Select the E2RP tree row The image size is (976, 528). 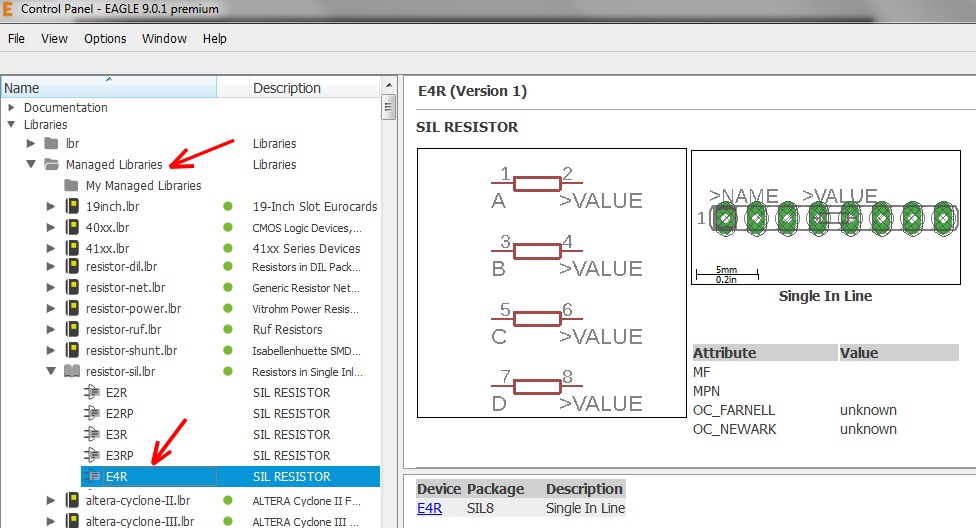coord(230,413)
